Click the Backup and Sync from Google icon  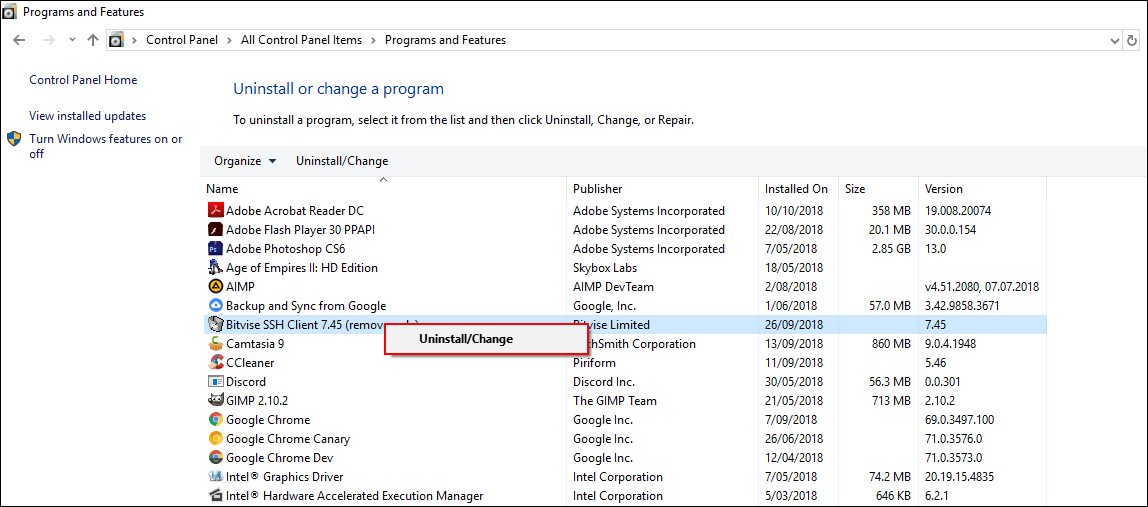215,306
